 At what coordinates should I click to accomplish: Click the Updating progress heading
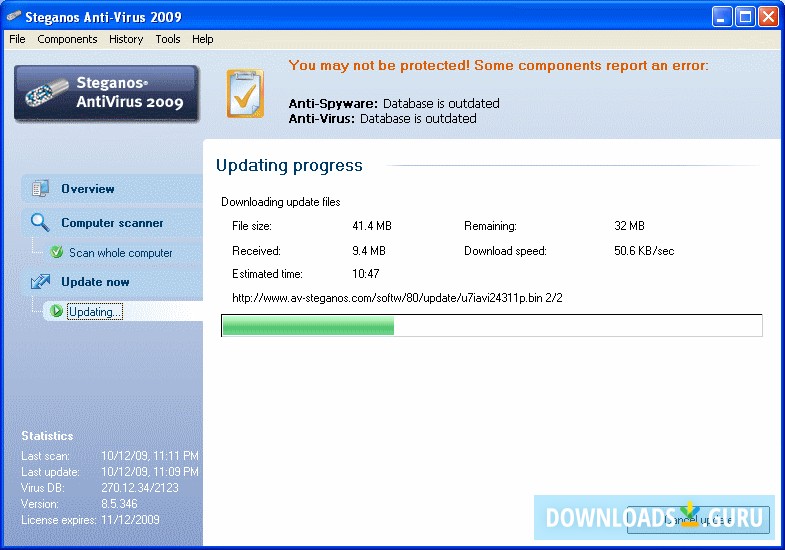coord(289,165)
